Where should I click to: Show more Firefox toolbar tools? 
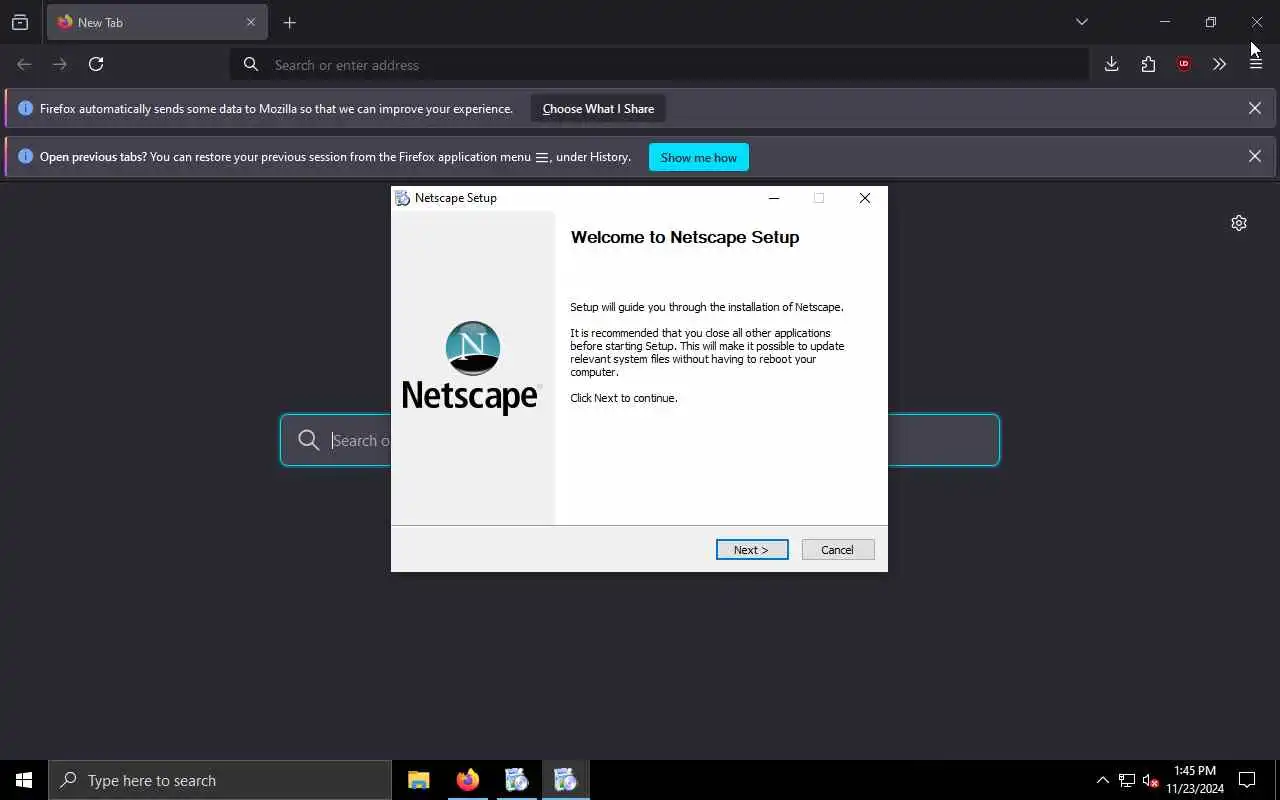coord(1219,64)
